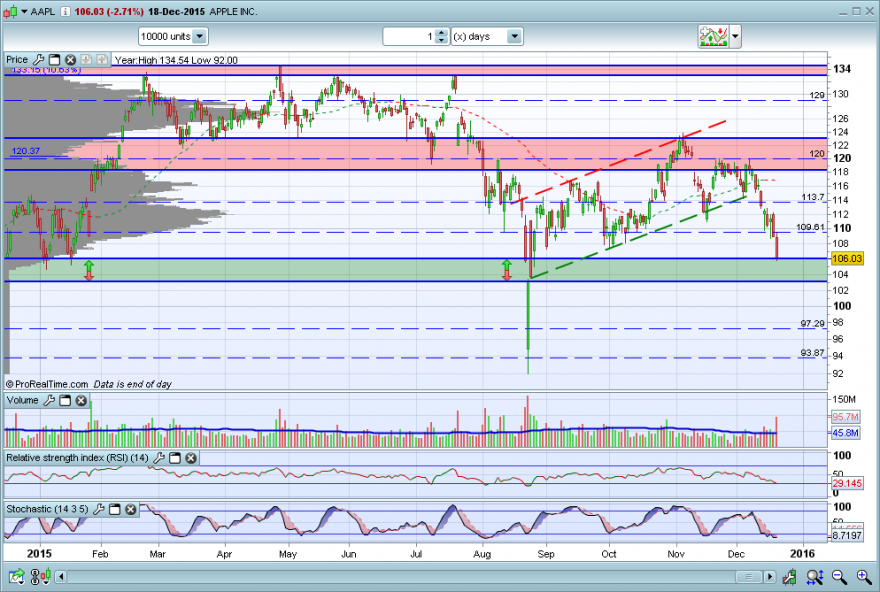
Task: Click the timeframe number input field
Action: (x=410, y=36)
